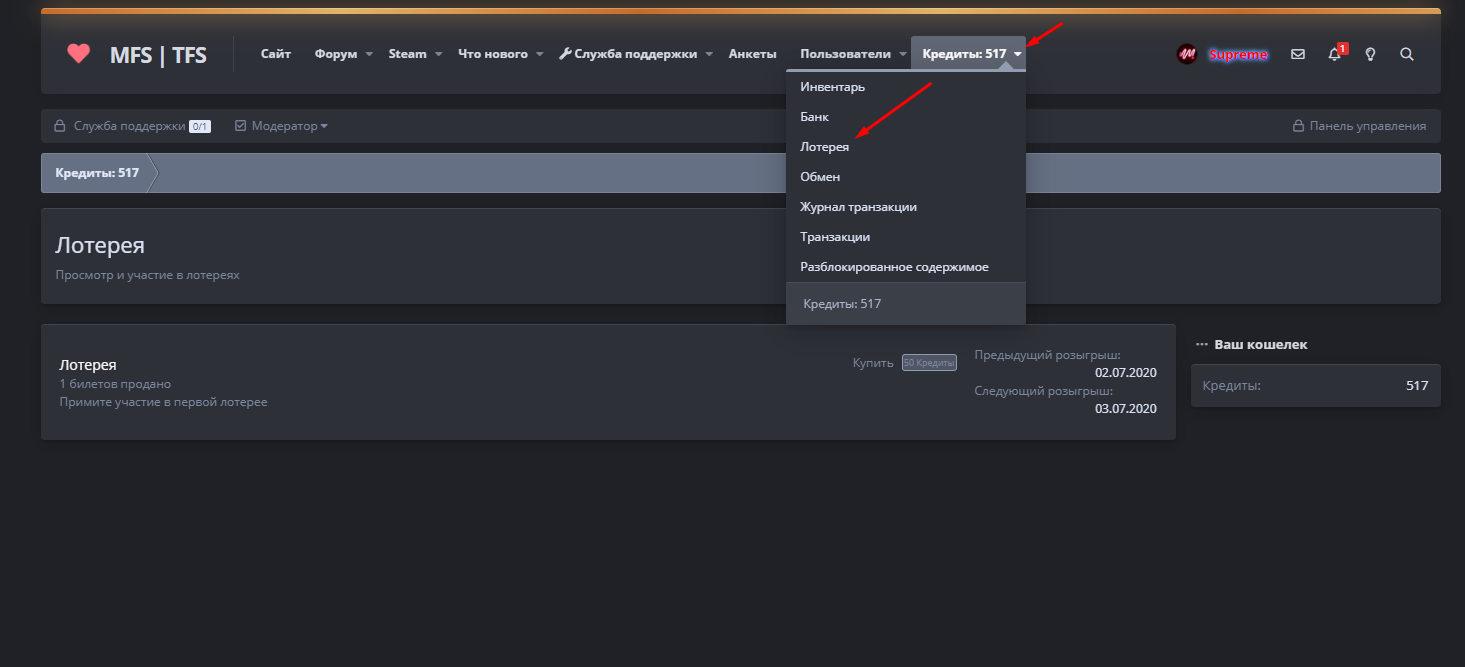Click the pink heart logo icon
The image size is (1465, 667).
[78, 54]
